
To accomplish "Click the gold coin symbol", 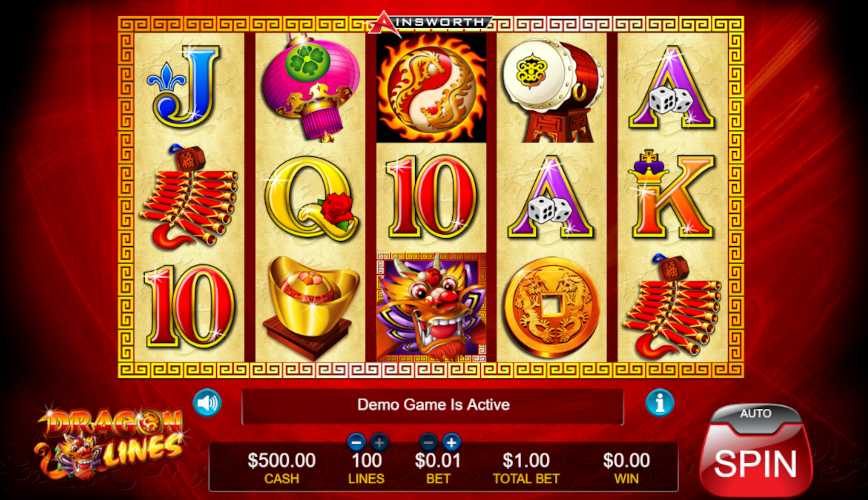I will coord(552,307).
